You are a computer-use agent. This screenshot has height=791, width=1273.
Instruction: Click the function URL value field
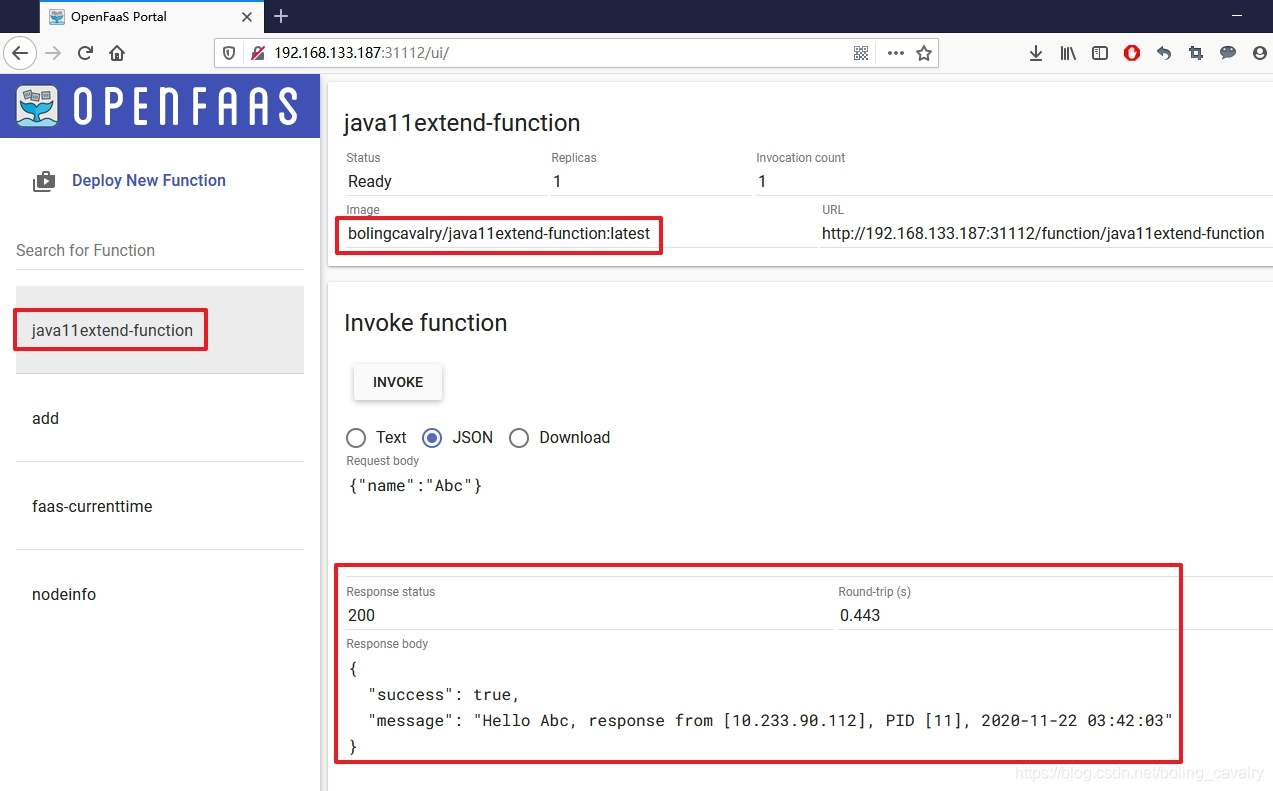(x=1043, y=234)
